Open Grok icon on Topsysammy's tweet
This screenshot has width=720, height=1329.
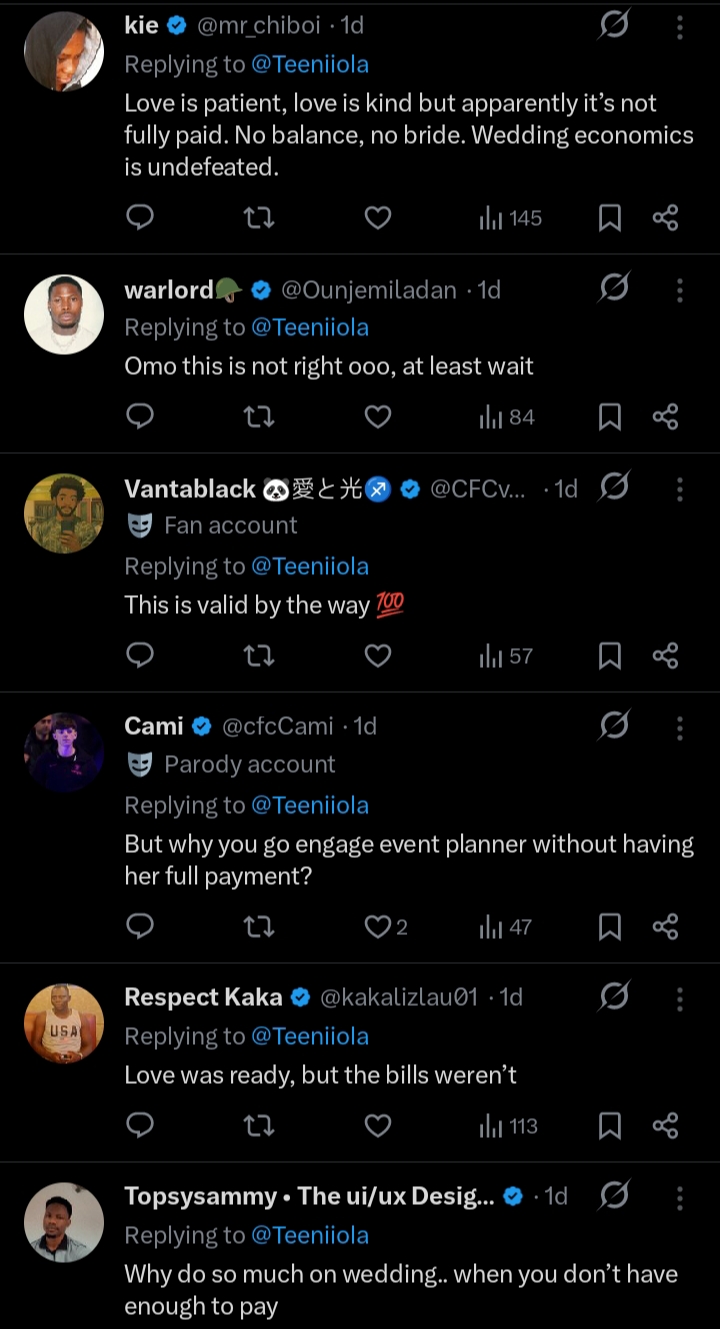pos(613,1196)
